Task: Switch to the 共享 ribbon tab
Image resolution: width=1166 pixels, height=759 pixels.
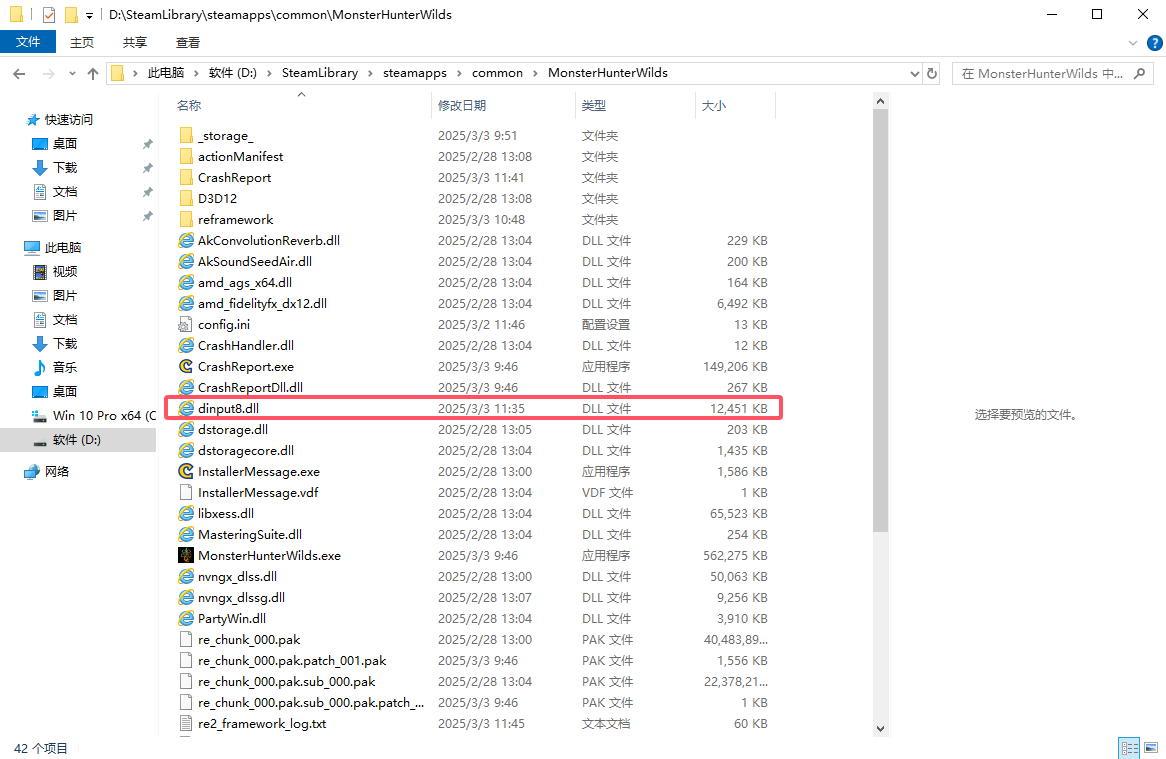Action: coord(135,42)
